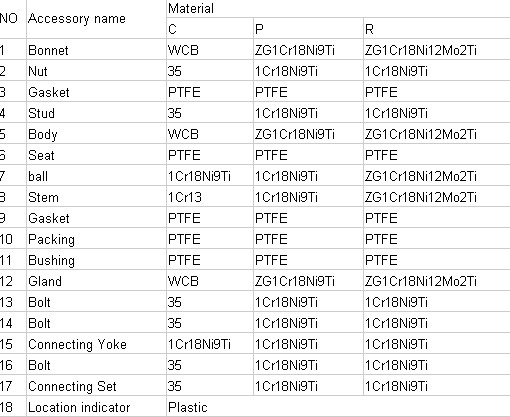Select the WCB cell in Bonnet row
The width and height of the screenshot is (510, 417).
[x=210, y=50]
